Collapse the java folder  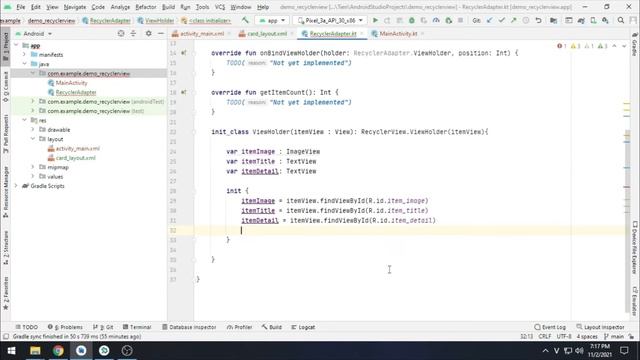pos(24,64)
